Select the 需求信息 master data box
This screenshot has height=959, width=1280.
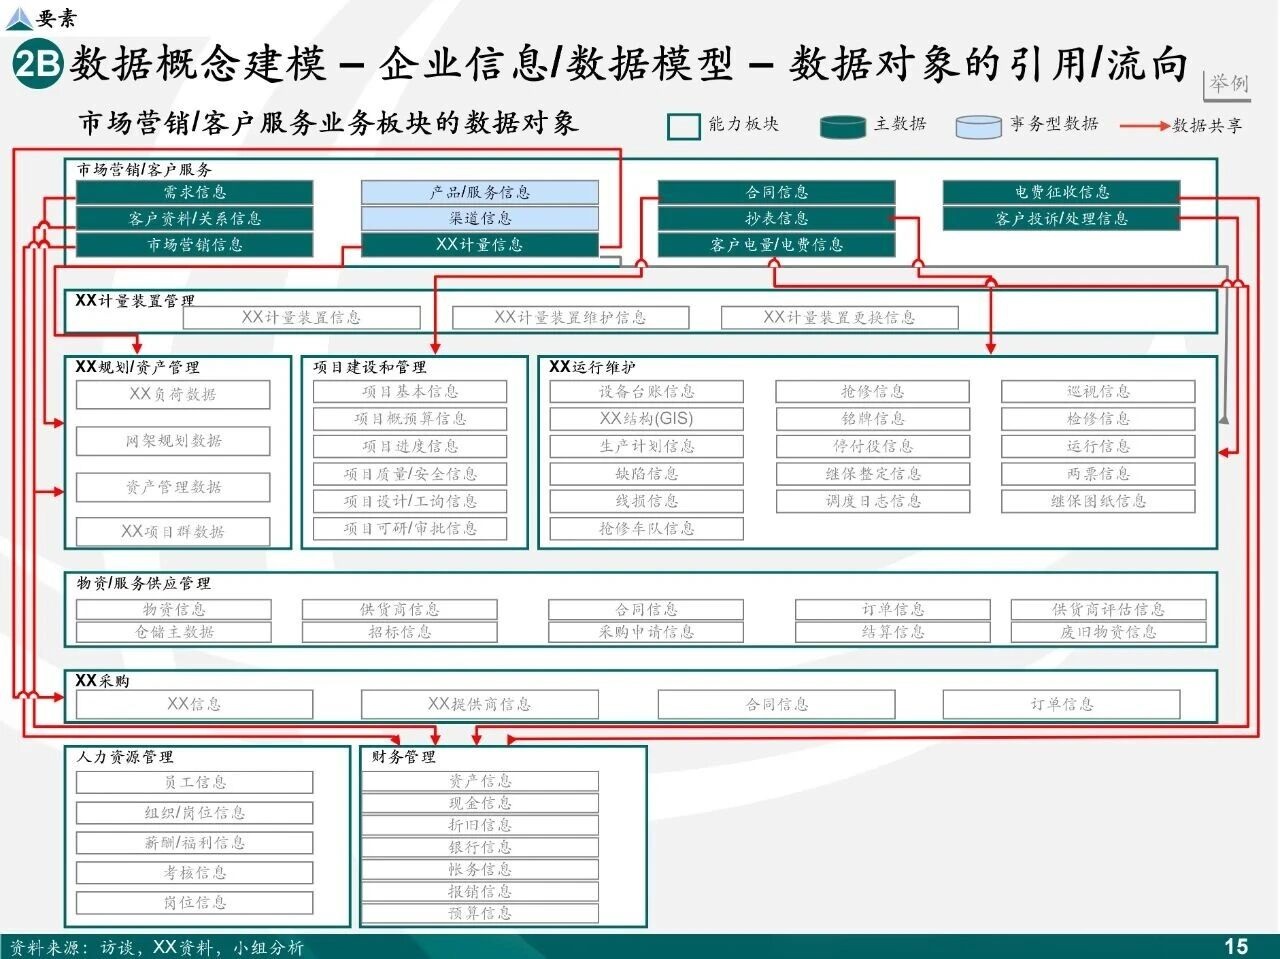(194, 192)
